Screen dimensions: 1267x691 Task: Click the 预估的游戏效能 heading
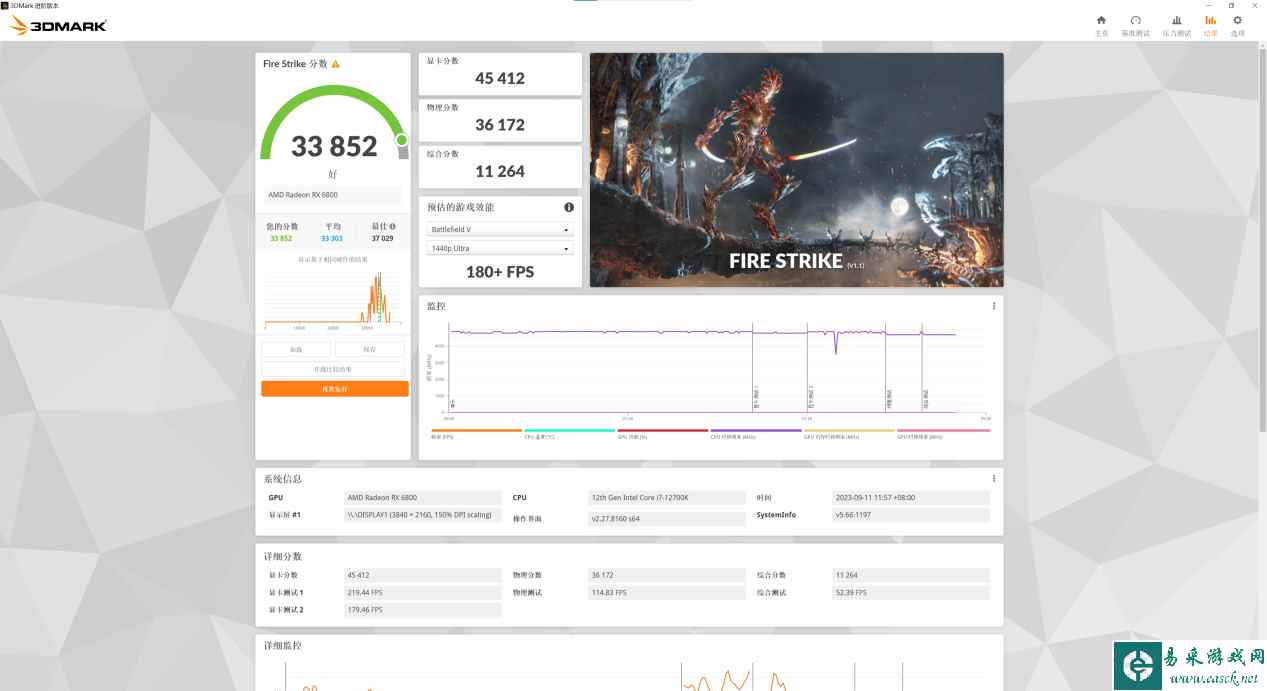click(460, 207)
